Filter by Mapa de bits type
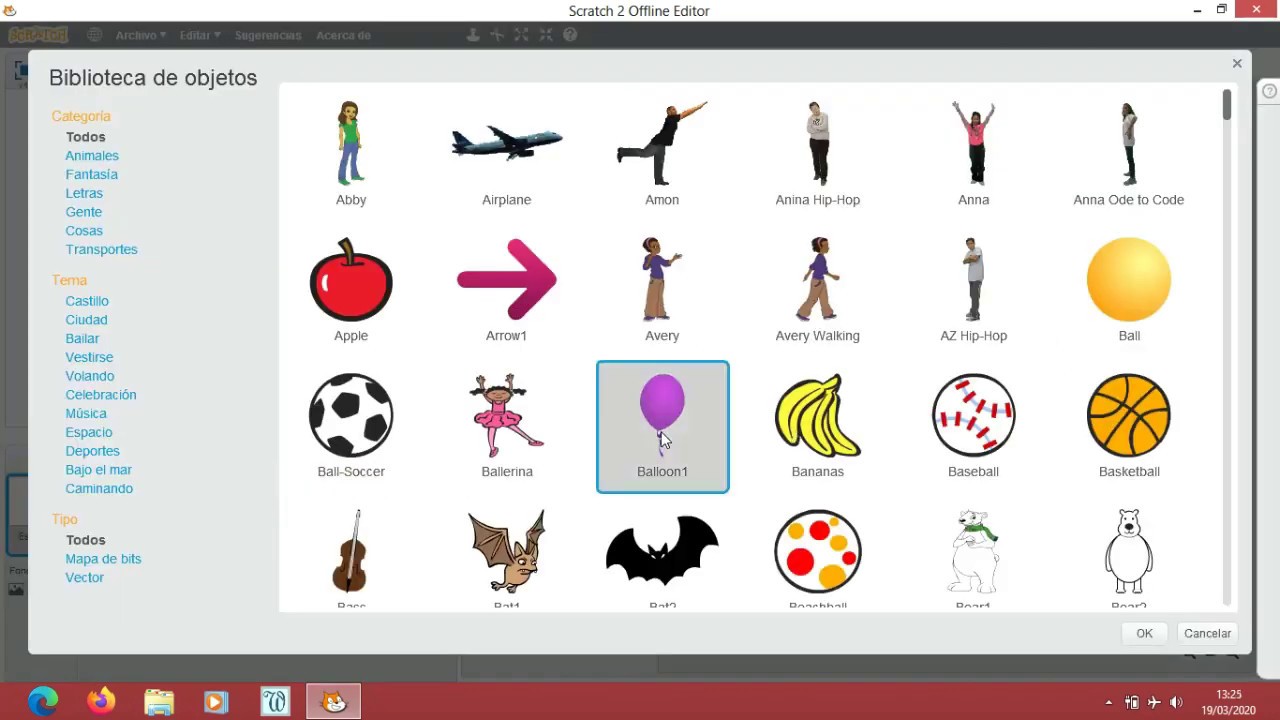 point(104,559)
